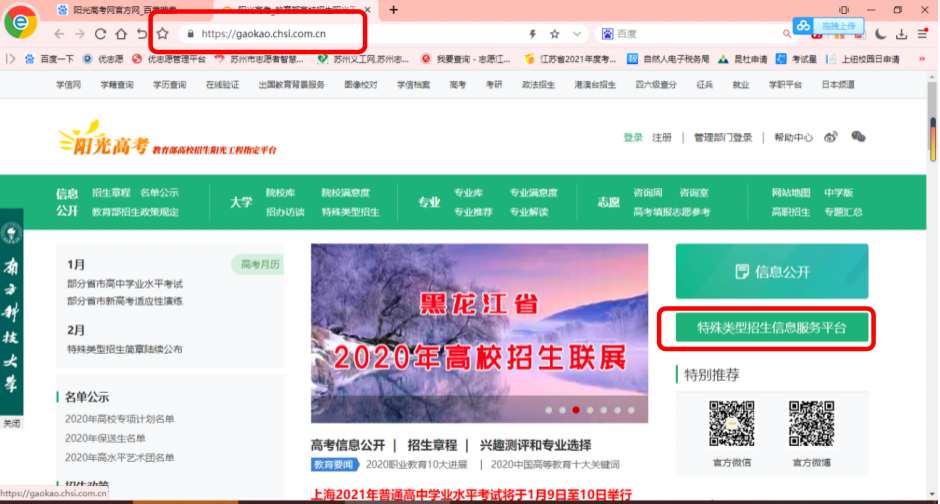The height and width of the screenshot is (504, 940).
Task: Open the downloads arrow icon
Action: point(901,34)
